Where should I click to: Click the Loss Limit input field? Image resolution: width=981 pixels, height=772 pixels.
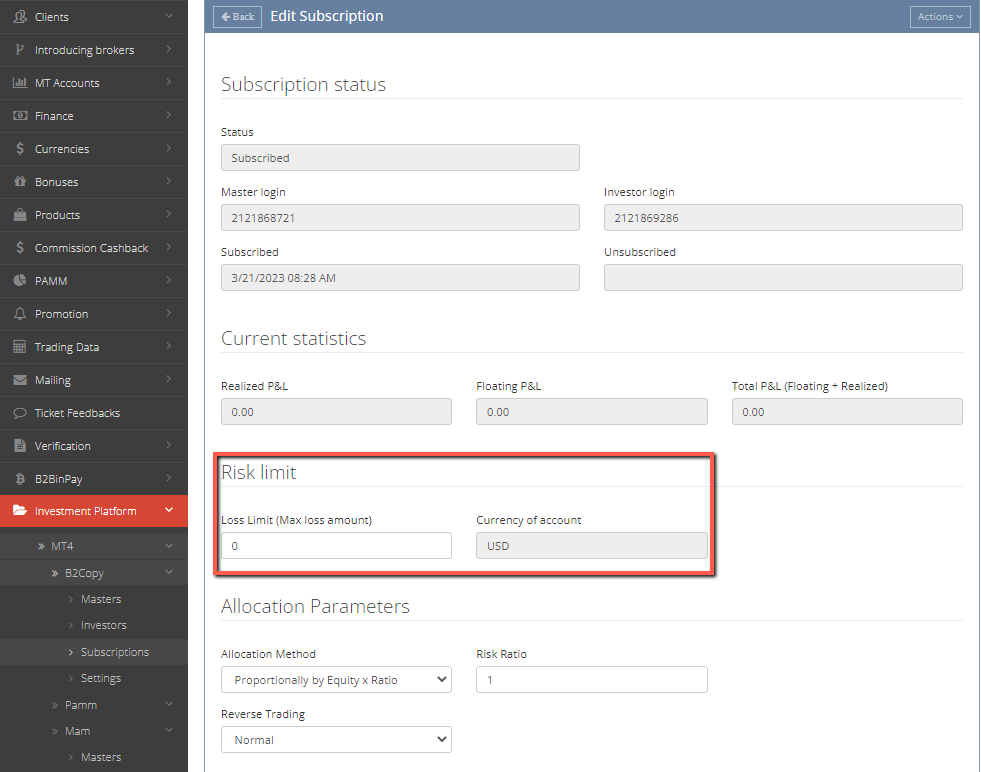pyautogui.click(x=336, y=546)
